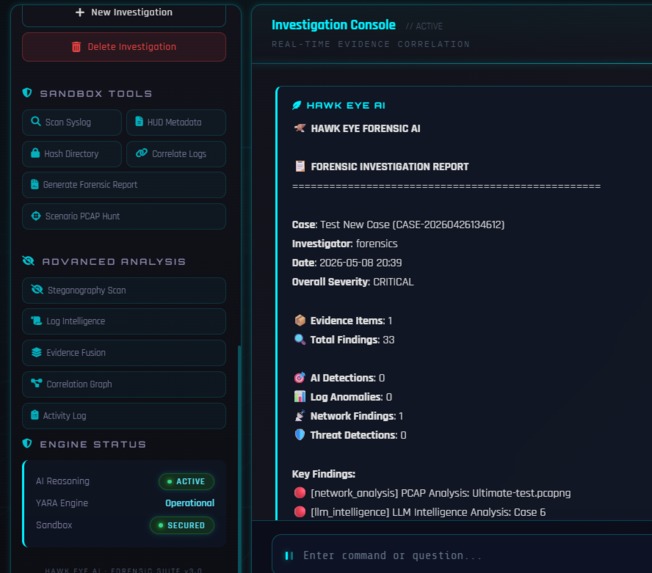This screenshot has width=652, height=573.
Task: Click the scroll icon on Log Intelligence
Action: click(x=37, y=321)
